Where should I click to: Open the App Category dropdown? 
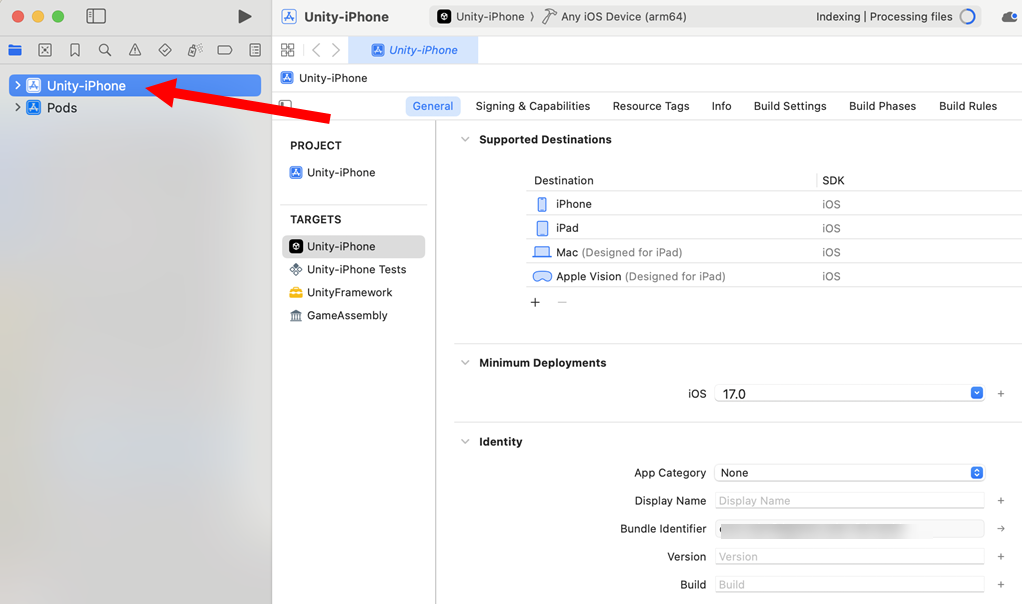(849, 473)
